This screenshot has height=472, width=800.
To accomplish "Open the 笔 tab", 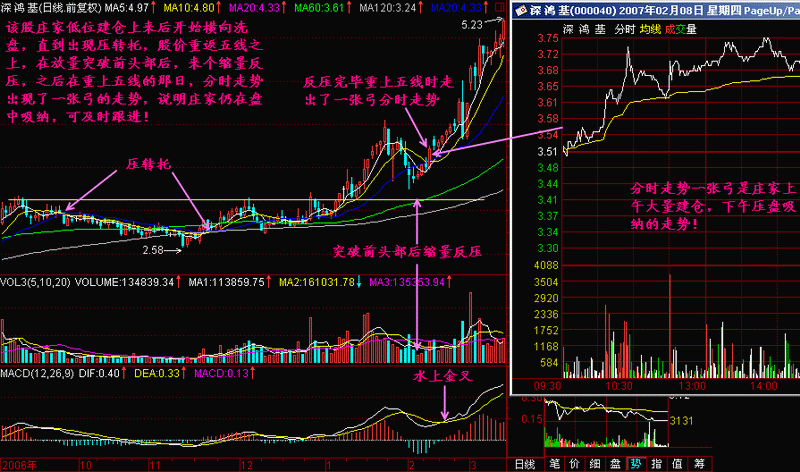I will [x=555, y=464].
